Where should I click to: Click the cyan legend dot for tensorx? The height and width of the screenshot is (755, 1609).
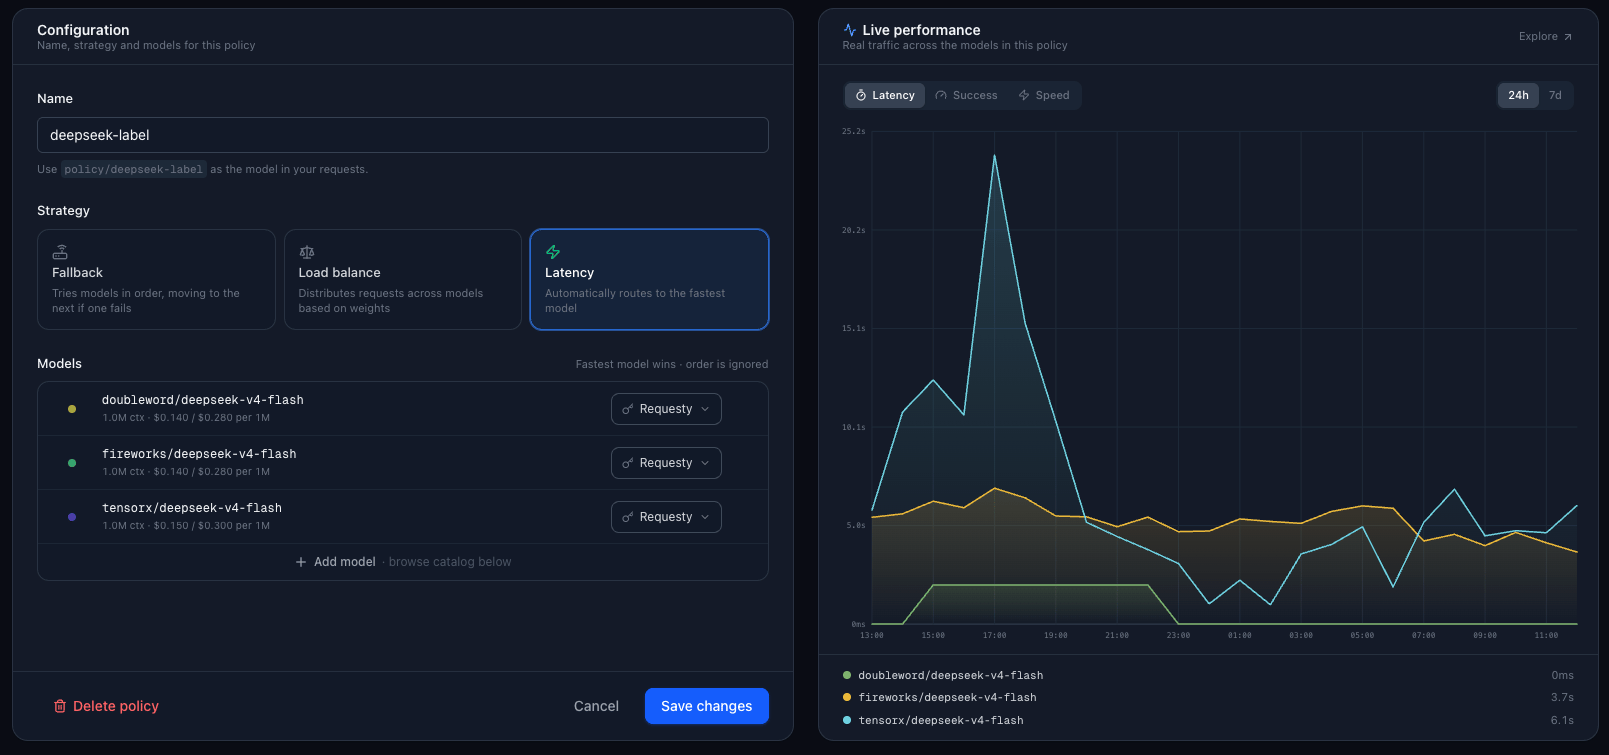[847, 720]
